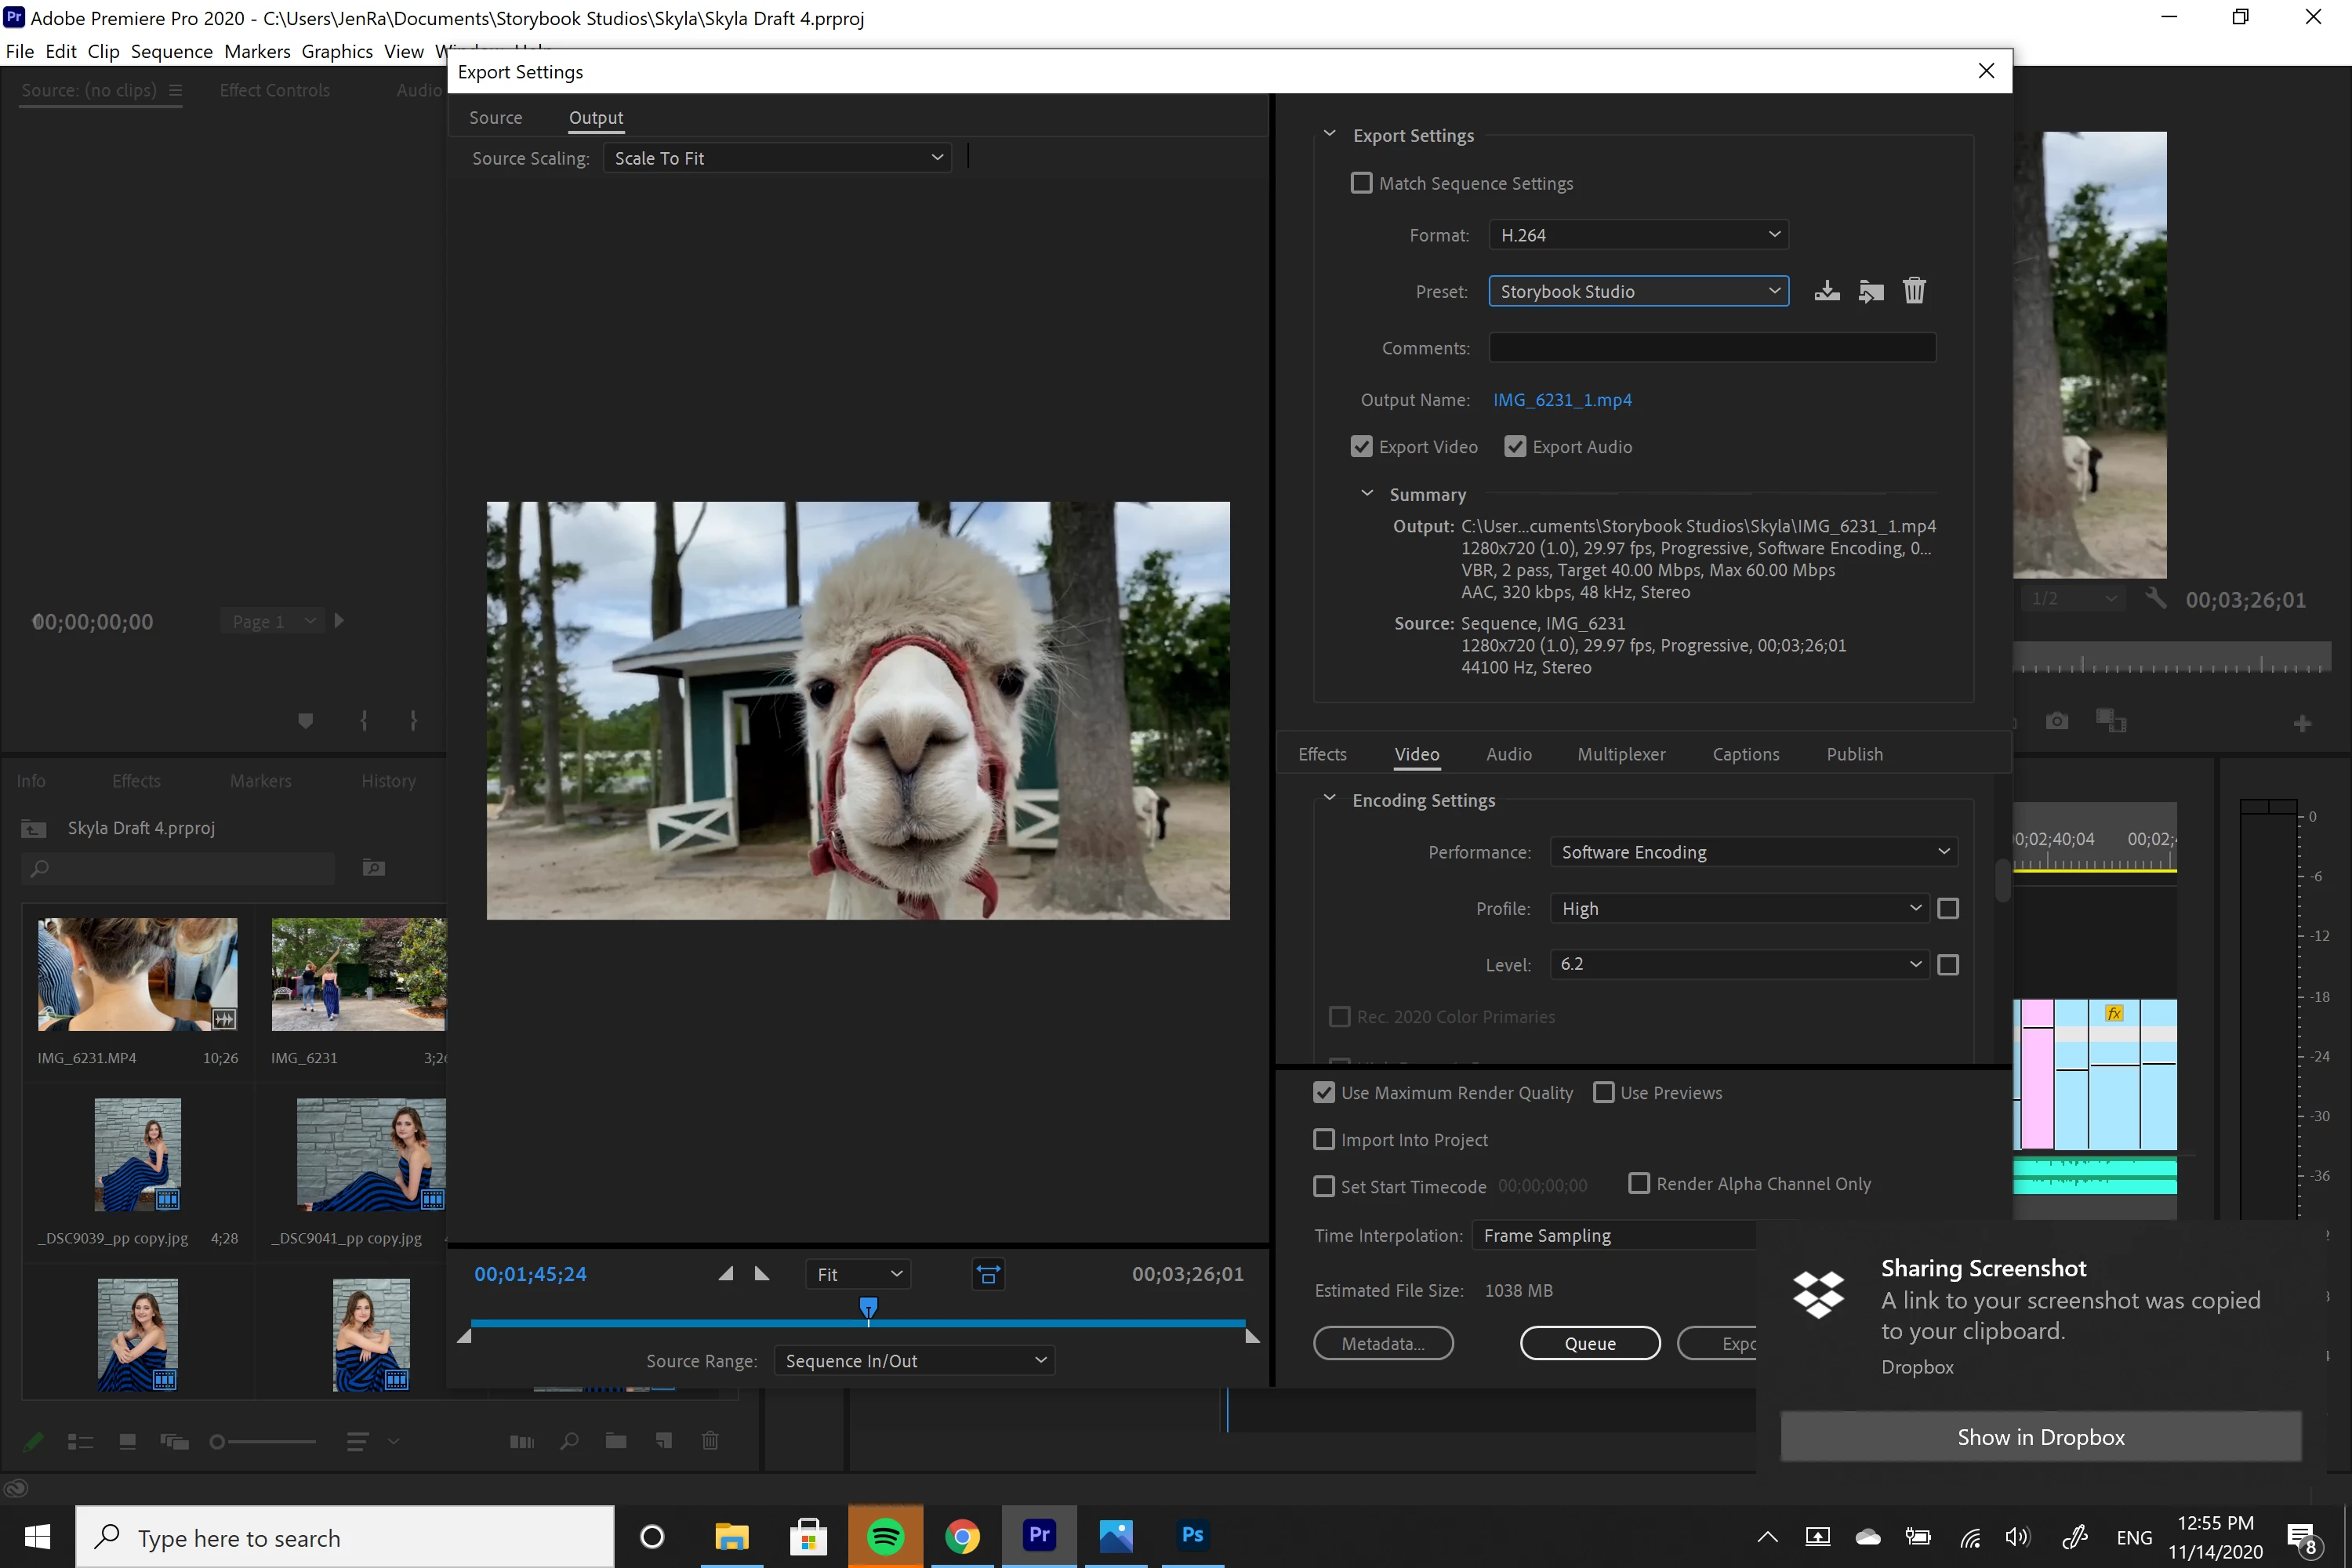Uncheck Export Audio checkbox
Viewport: 2352px width, 1568px height.
[x=1515, y=447]
